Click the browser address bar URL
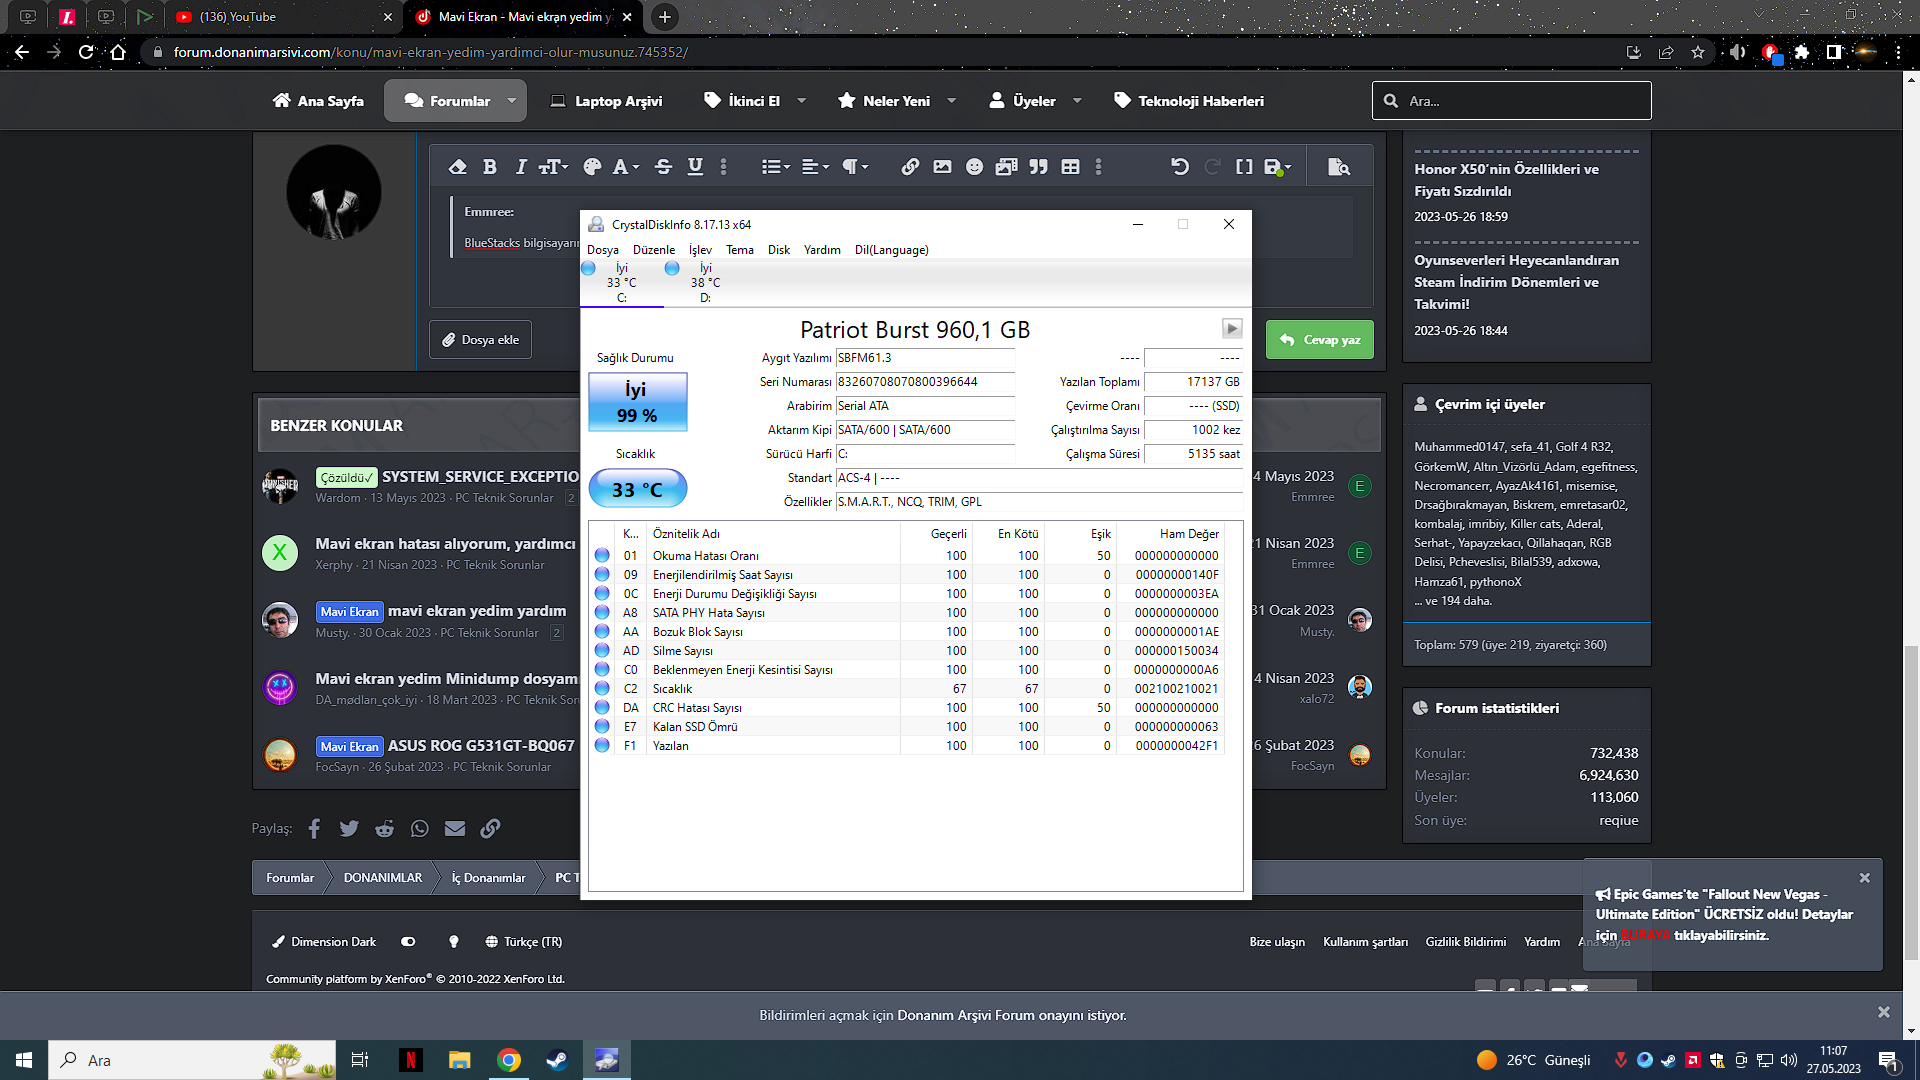This screenshot has height=1080, width=1920. (x=430, y=52)
